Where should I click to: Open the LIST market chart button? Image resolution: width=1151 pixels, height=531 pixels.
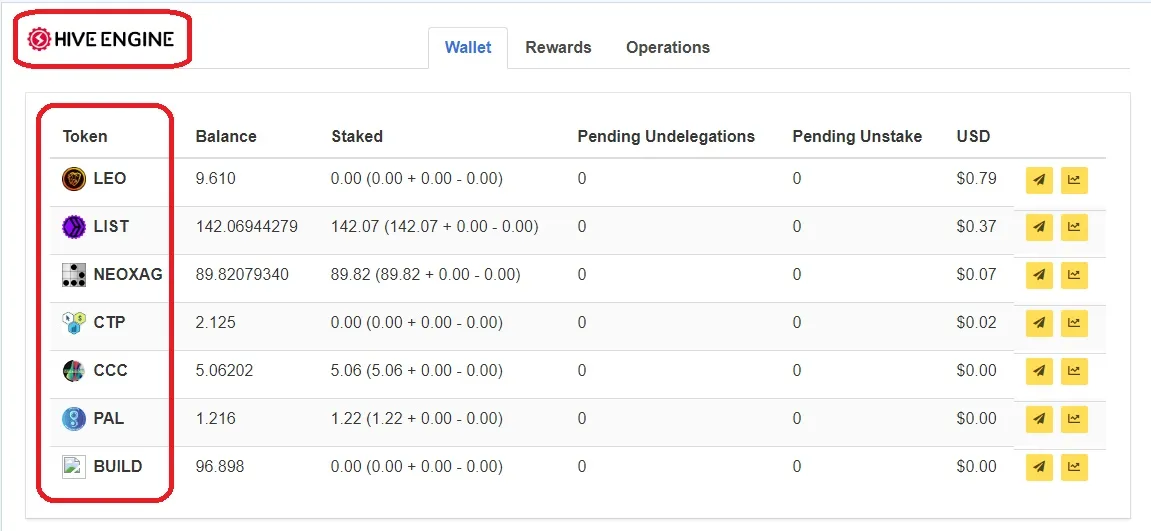[x=1074, y=228]
